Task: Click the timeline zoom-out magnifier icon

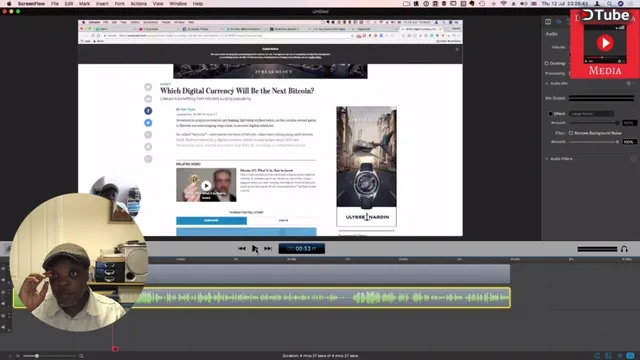Action: point(18,356)
